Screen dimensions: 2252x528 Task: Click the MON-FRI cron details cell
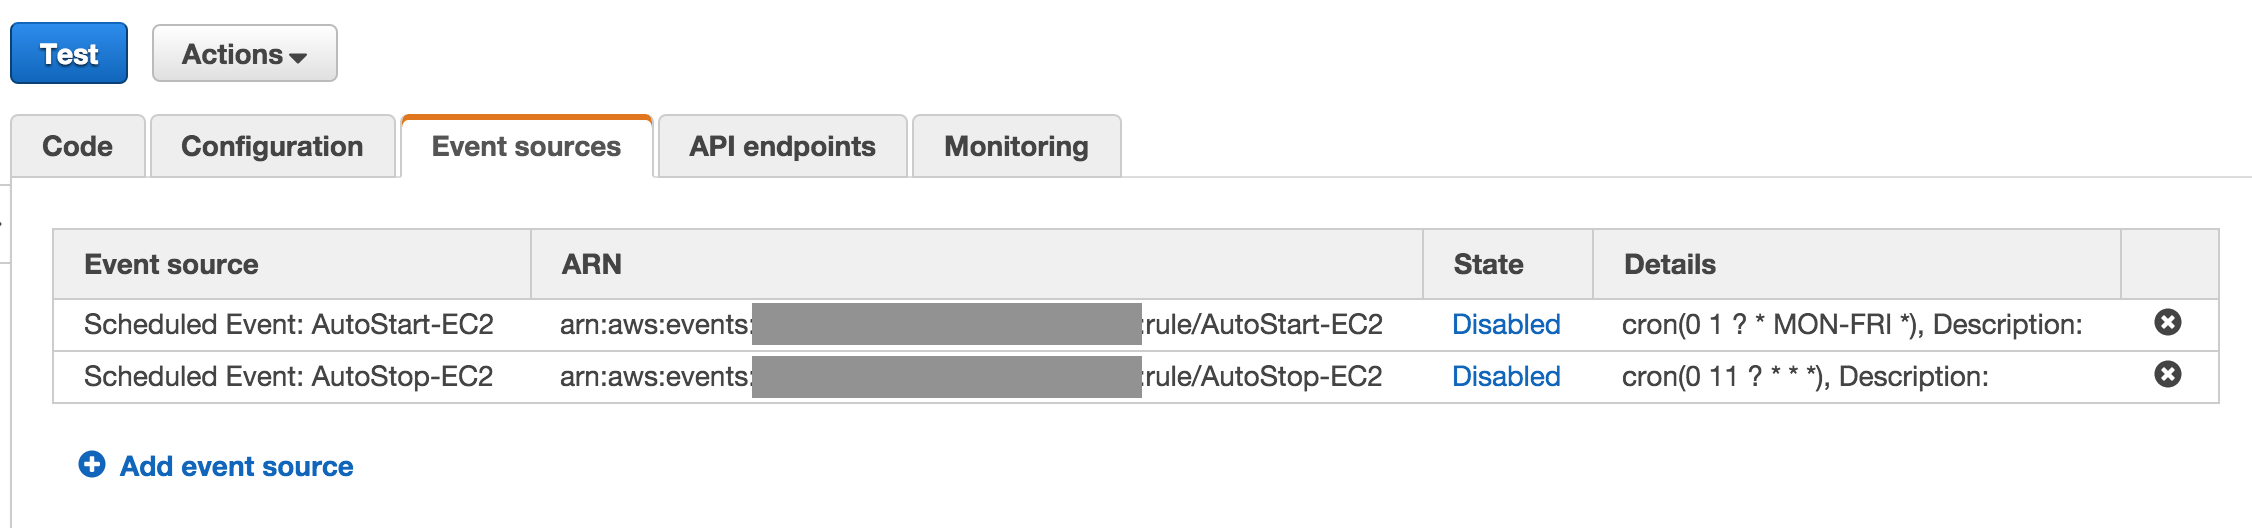pos(1852,324)
